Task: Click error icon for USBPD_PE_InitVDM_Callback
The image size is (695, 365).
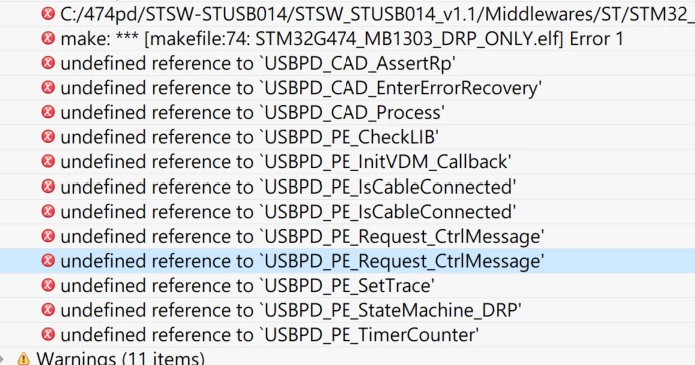Action: [48, 161]
